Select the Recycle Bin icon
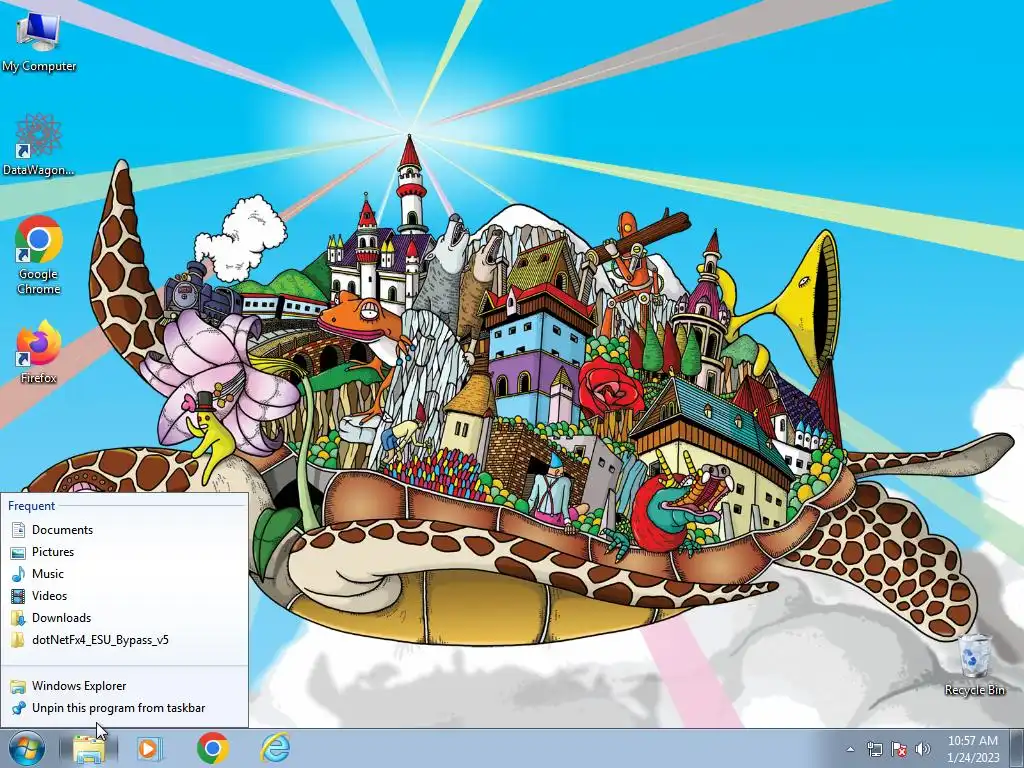Viewport: 1024px width, 768px height. tap(975, 665)
